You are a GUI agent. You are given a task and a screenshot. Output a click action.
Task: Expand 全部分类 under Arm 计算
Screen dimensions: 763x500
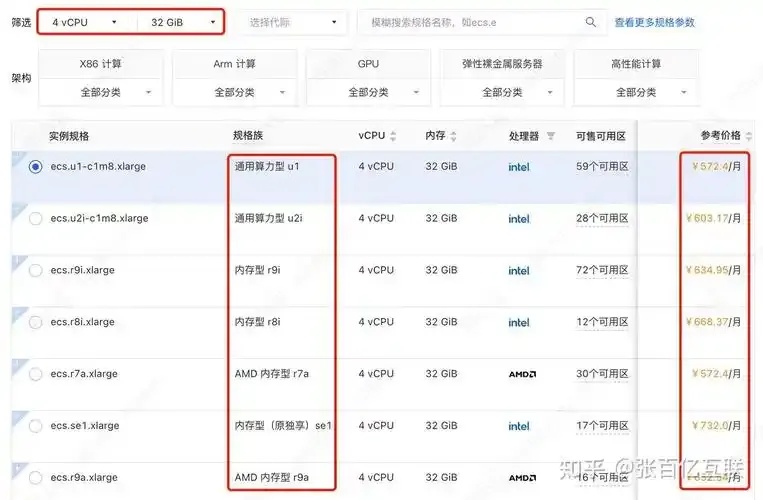235,92
